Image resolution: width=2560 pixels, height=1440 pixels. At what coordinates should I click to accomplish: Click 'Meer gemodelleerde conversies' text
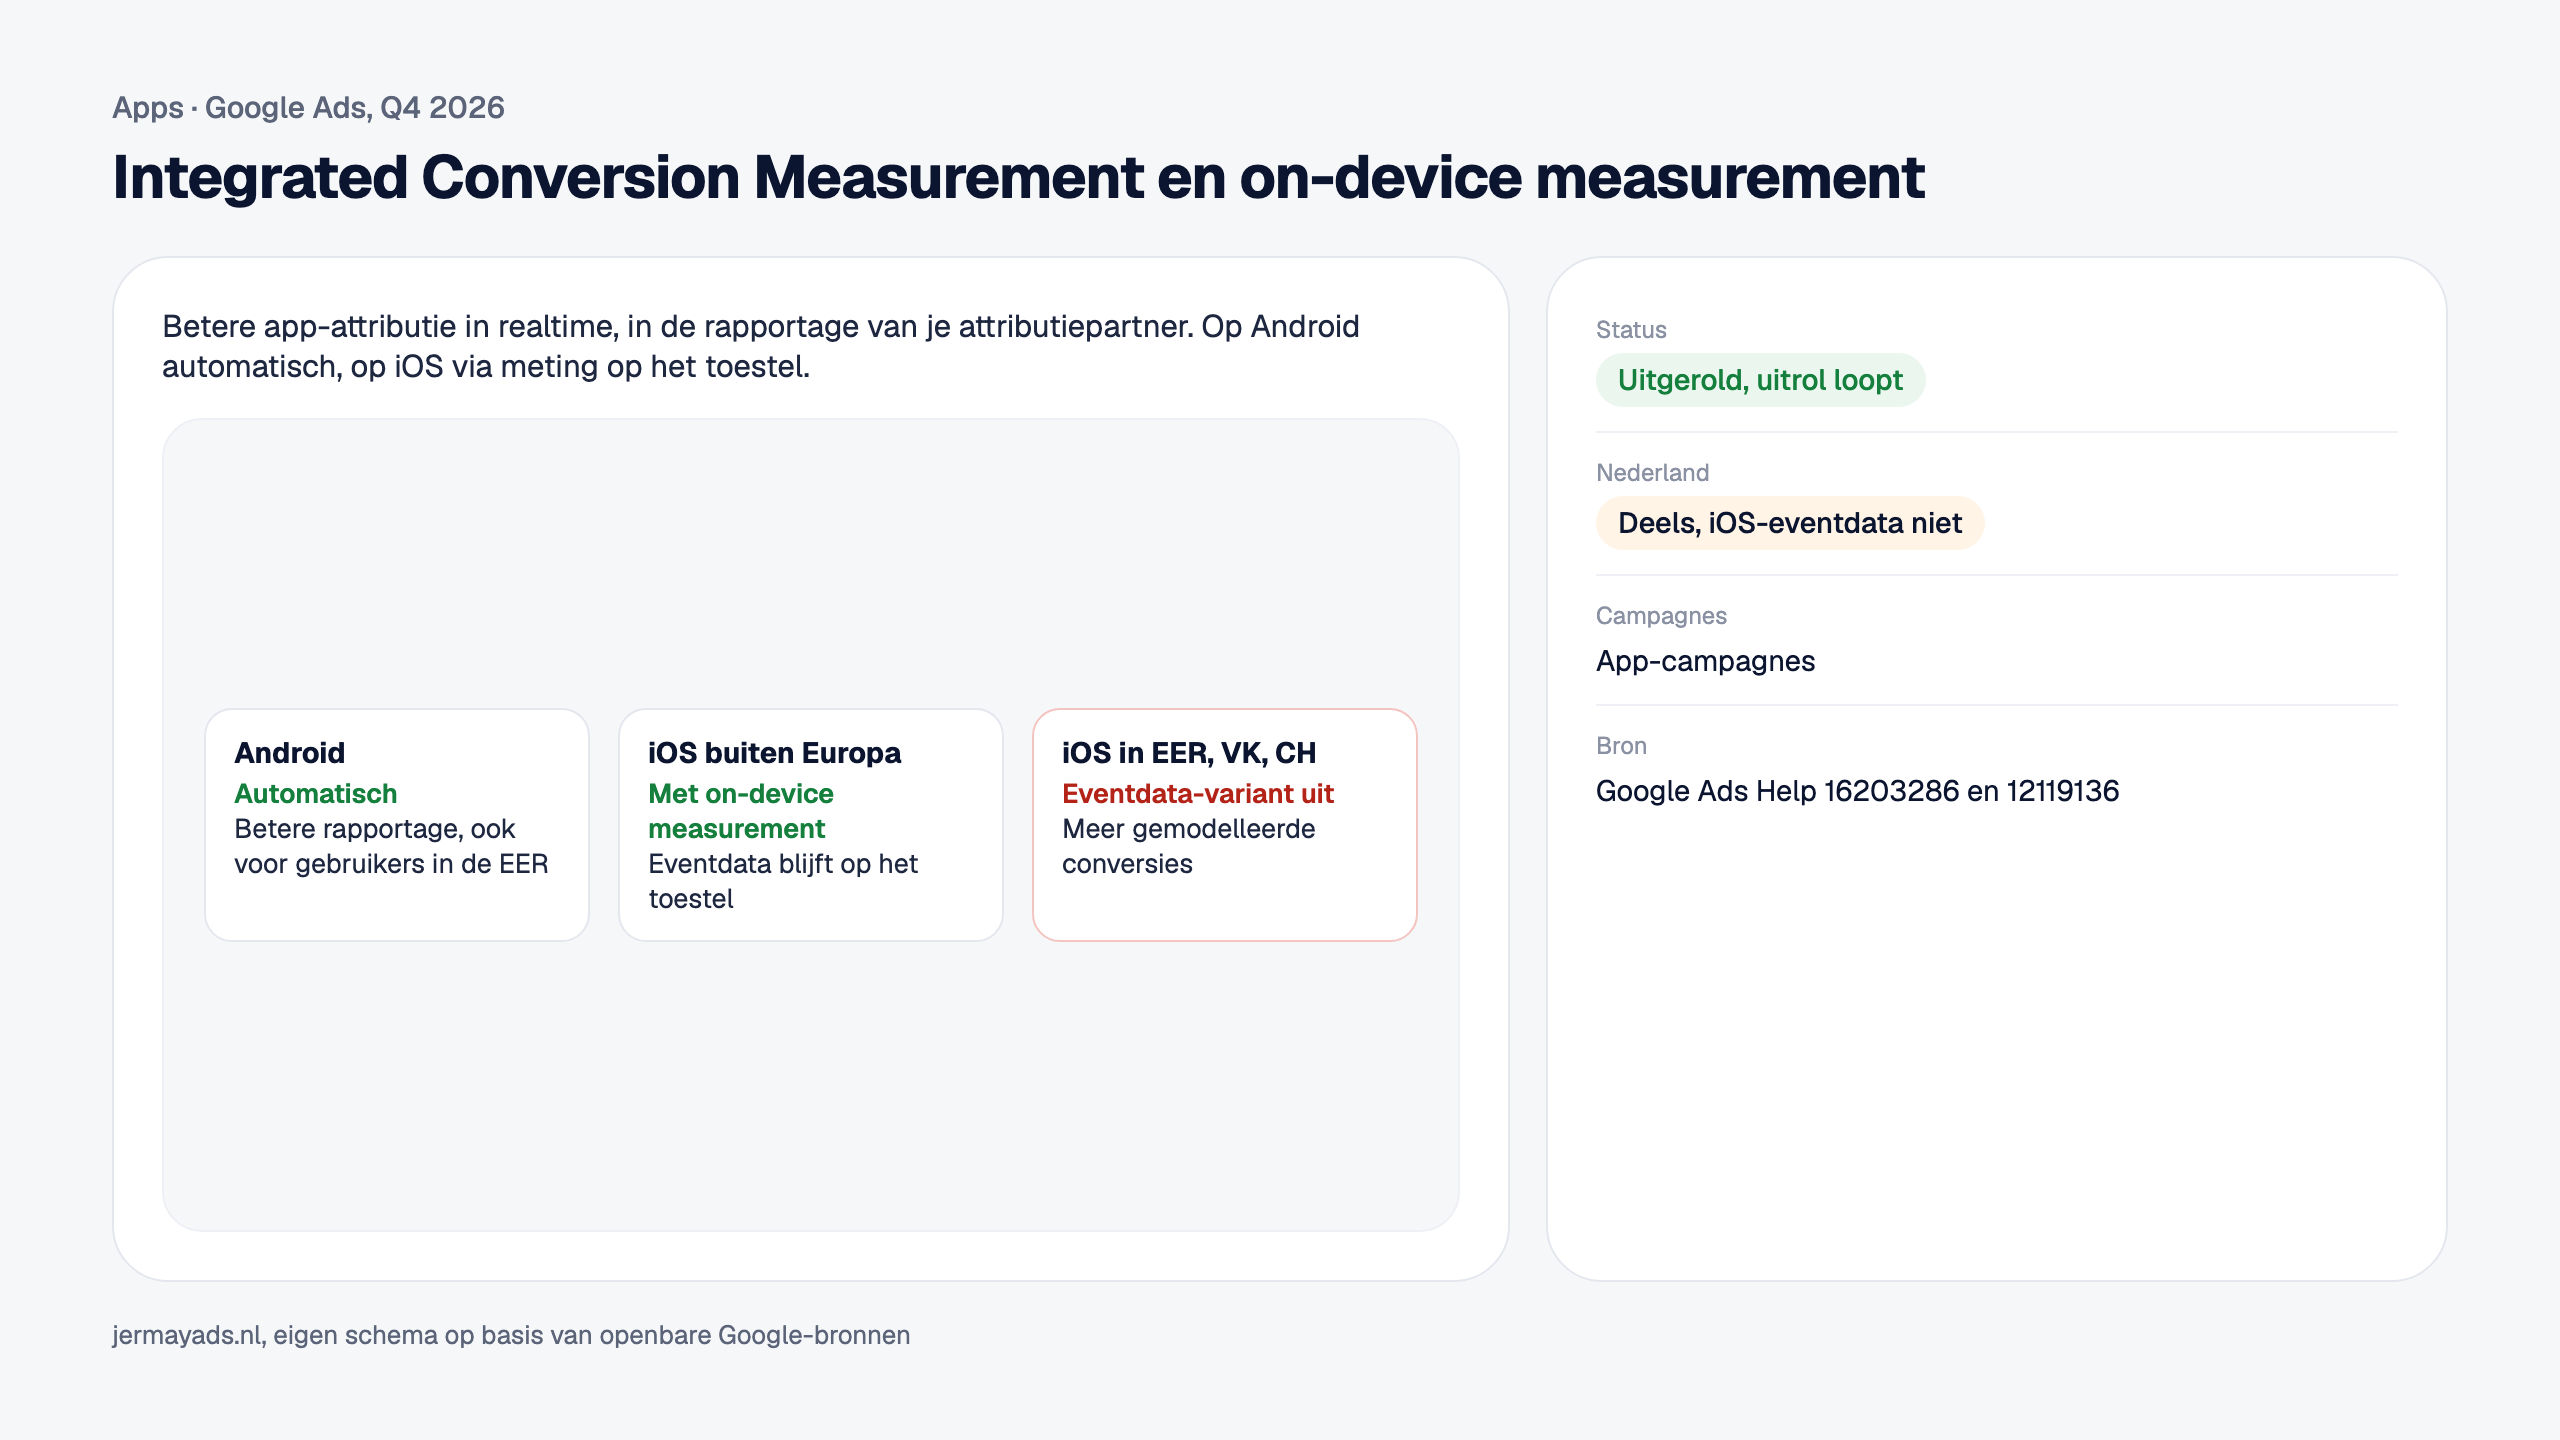pos(1188,846)
